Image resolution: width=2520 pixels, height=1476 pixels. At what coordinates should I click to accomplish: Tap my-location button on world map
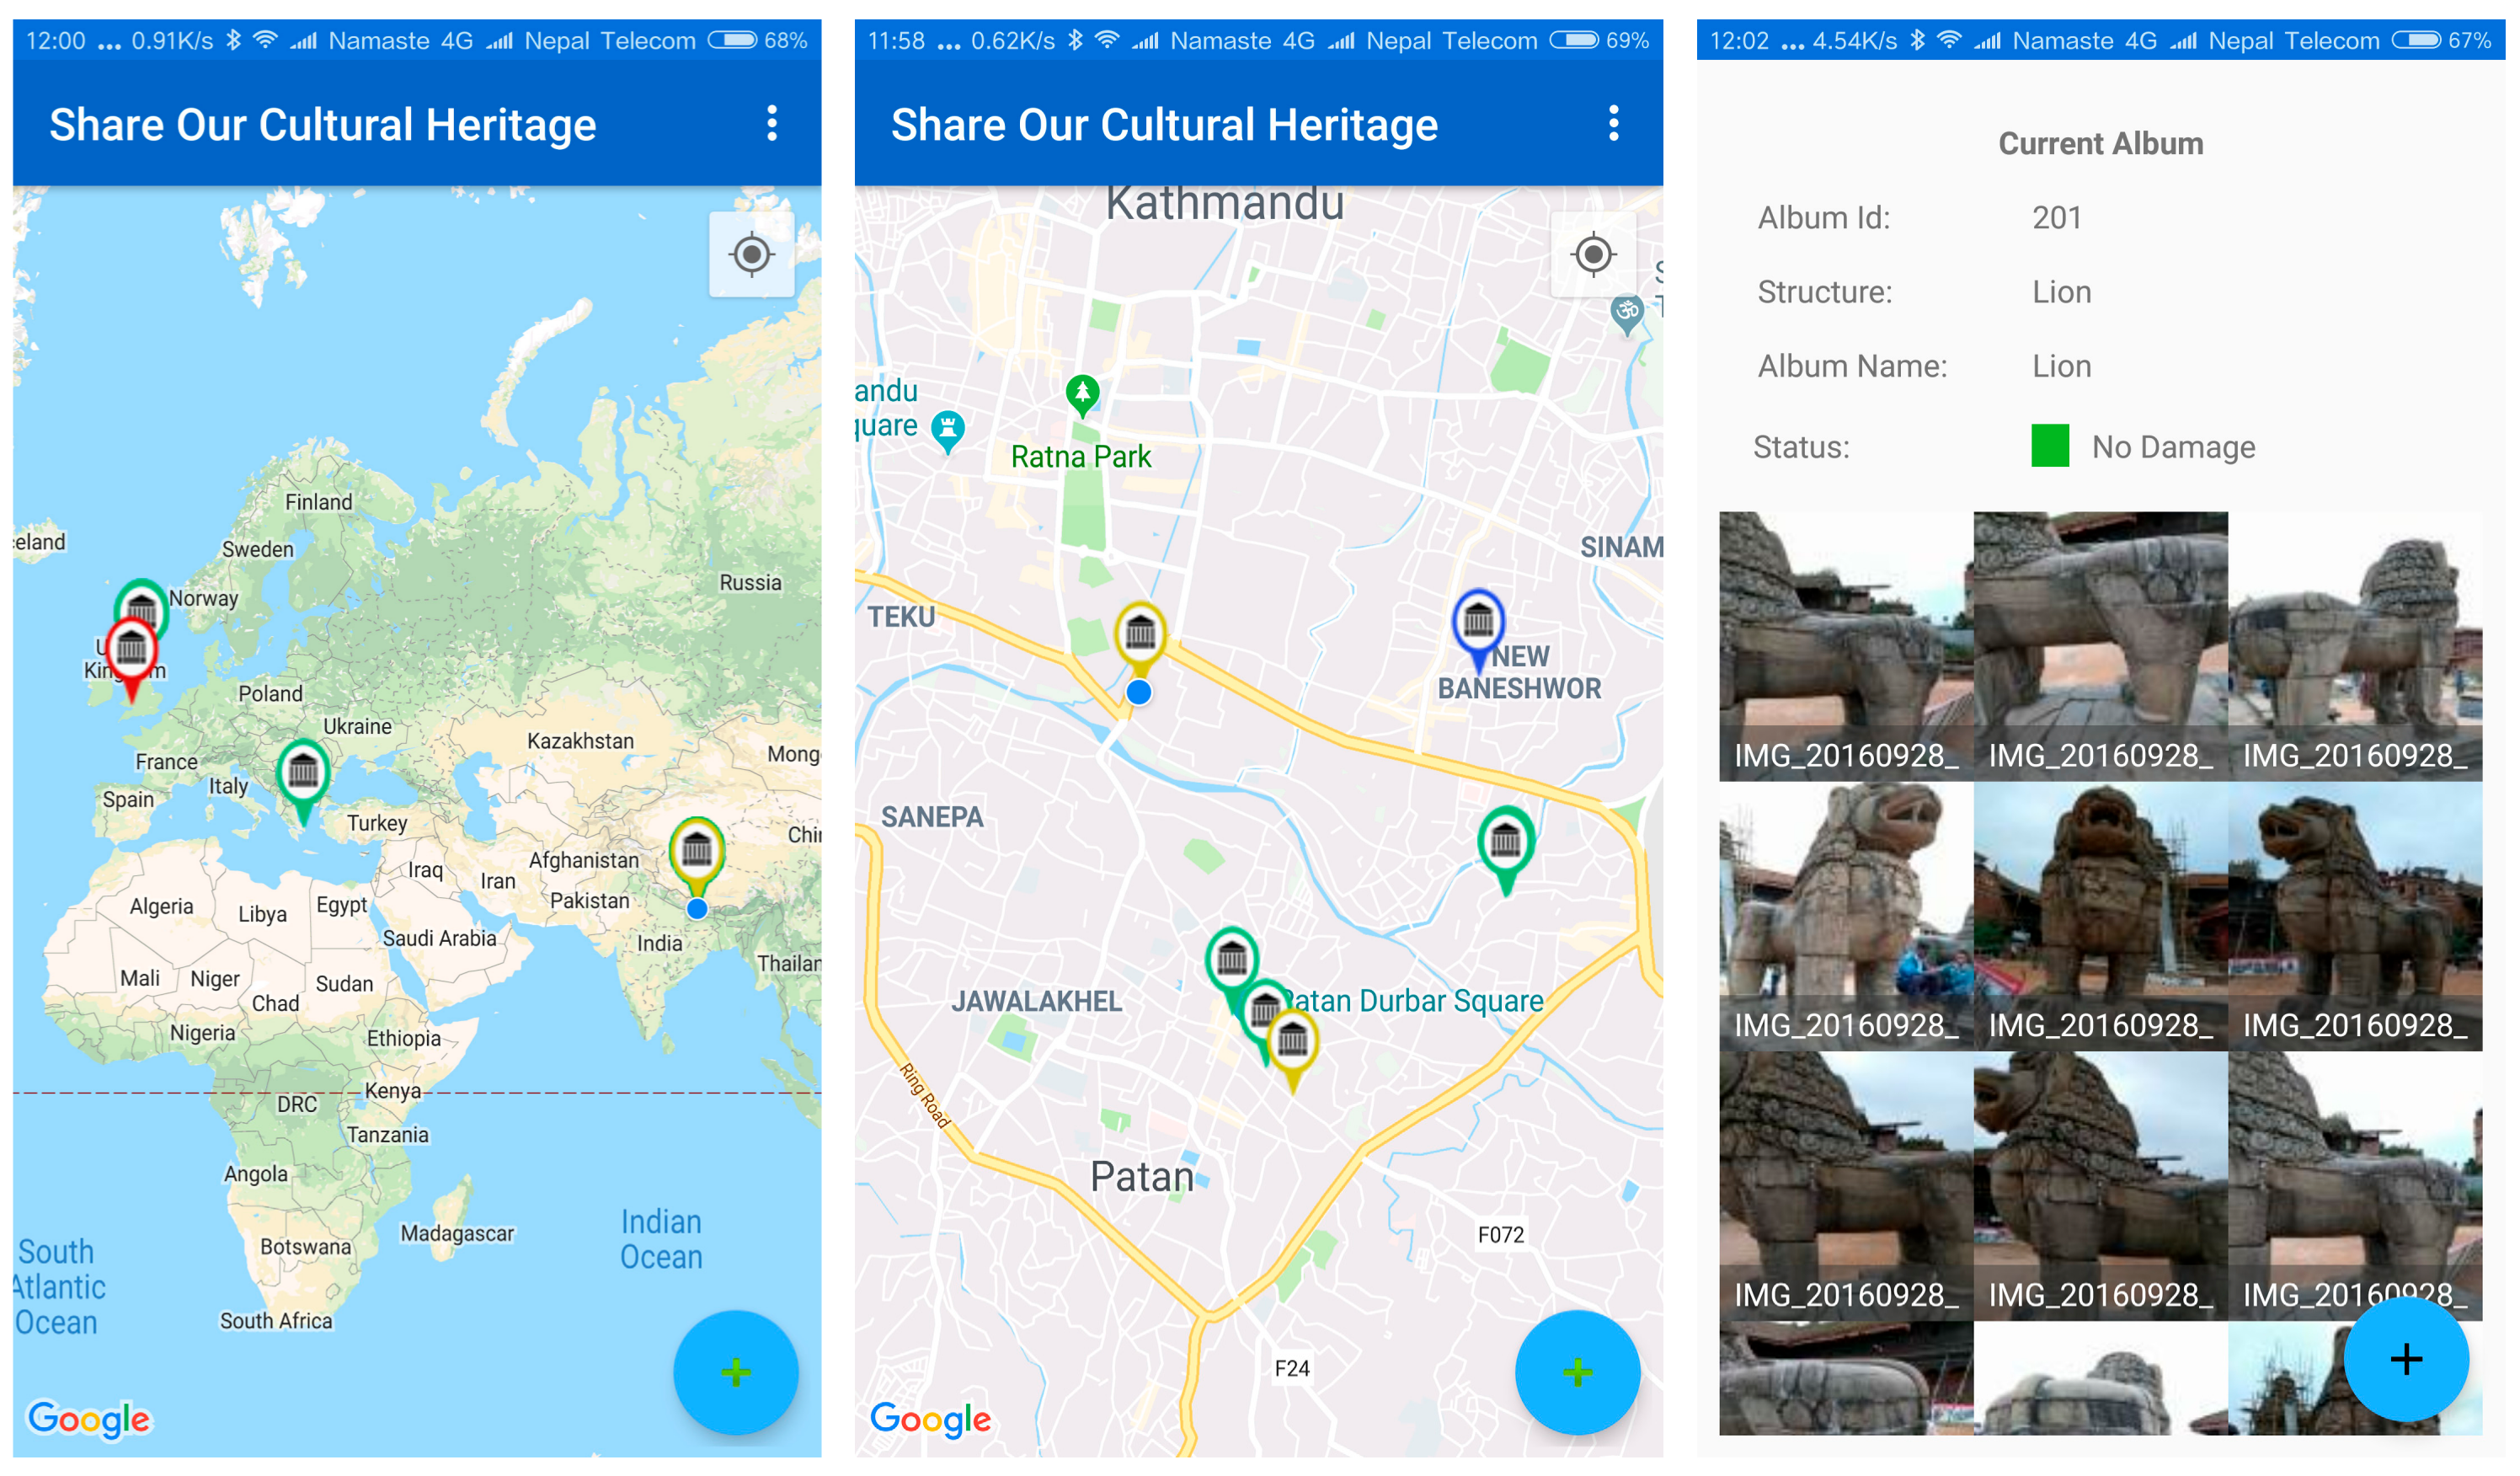tap(751, 255)
